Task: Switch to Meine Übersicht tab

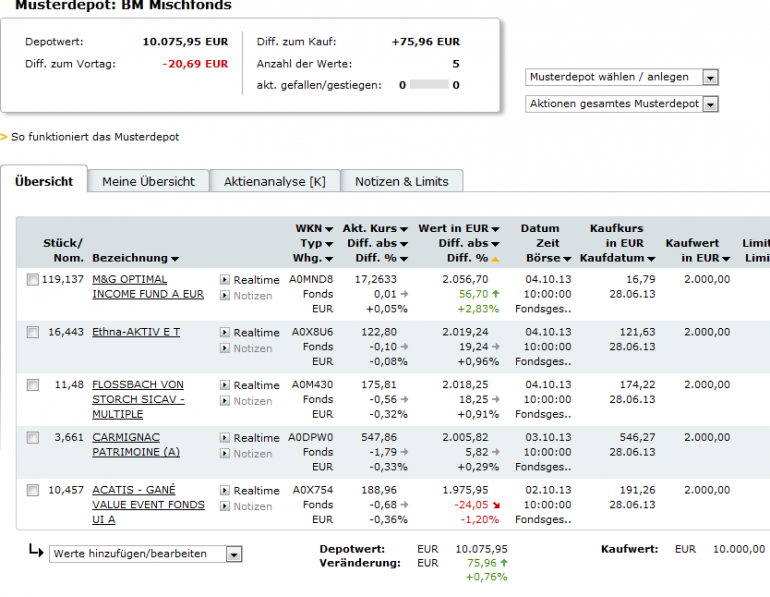Action: coord(148,182)
